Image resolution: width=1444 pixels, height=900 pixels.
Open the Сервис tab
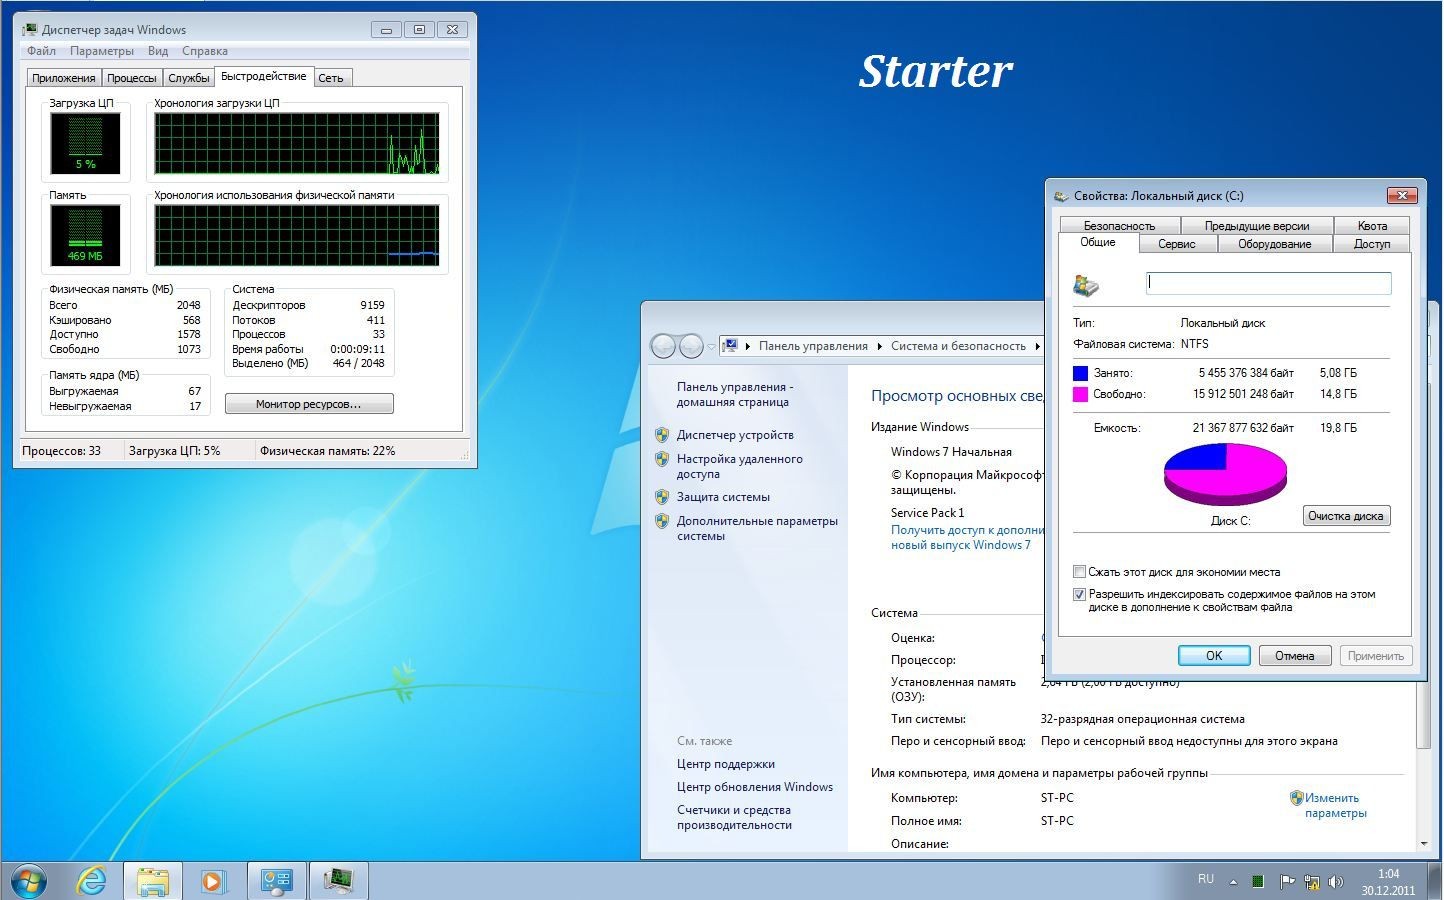1177,244
